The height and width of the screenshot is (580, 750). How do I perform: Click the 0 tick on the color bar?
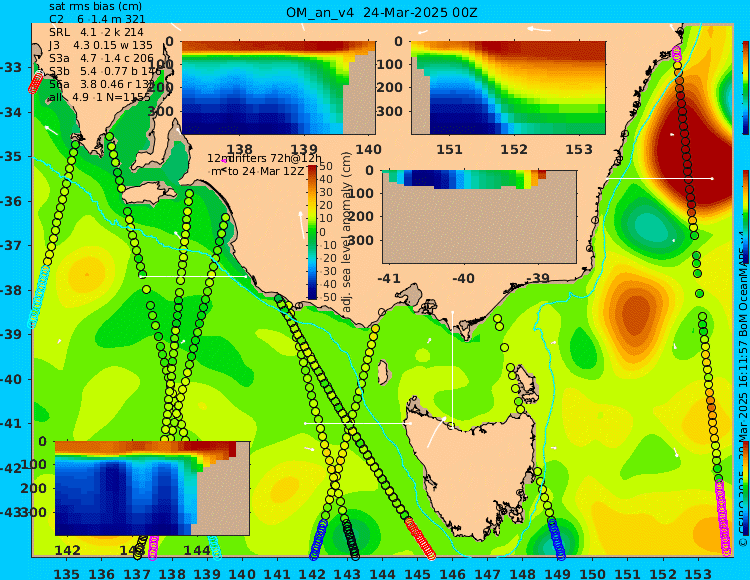pyautogui.click(x=322, y=232)
